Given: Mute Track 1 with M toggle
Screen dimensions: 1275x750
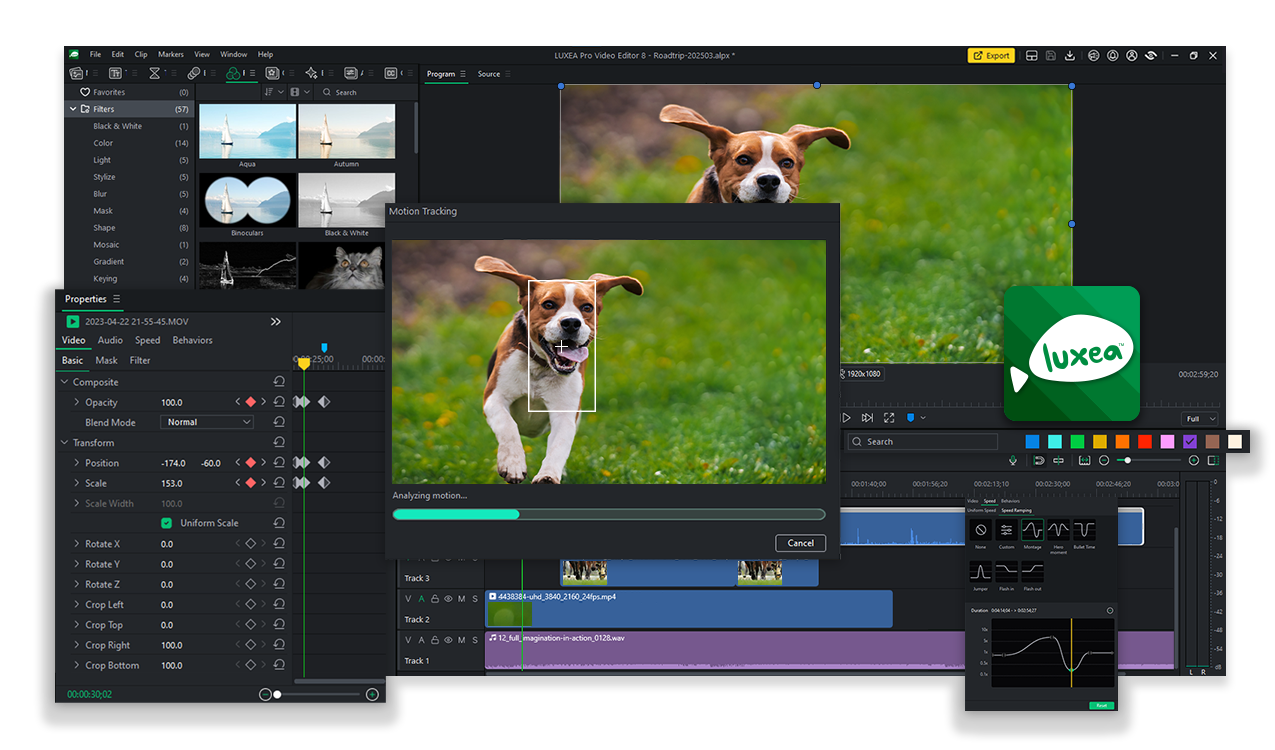Looking at the screenshot, I should [x=461, y=640].
